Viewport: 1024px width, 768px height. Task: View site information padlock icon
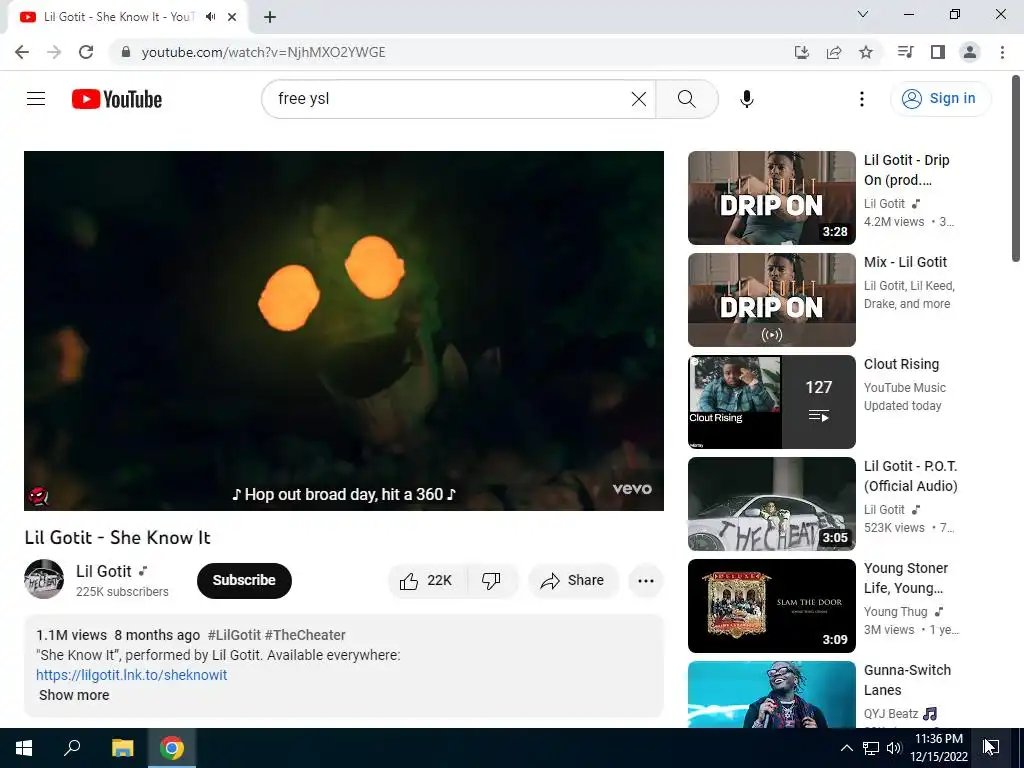point(126,52)
